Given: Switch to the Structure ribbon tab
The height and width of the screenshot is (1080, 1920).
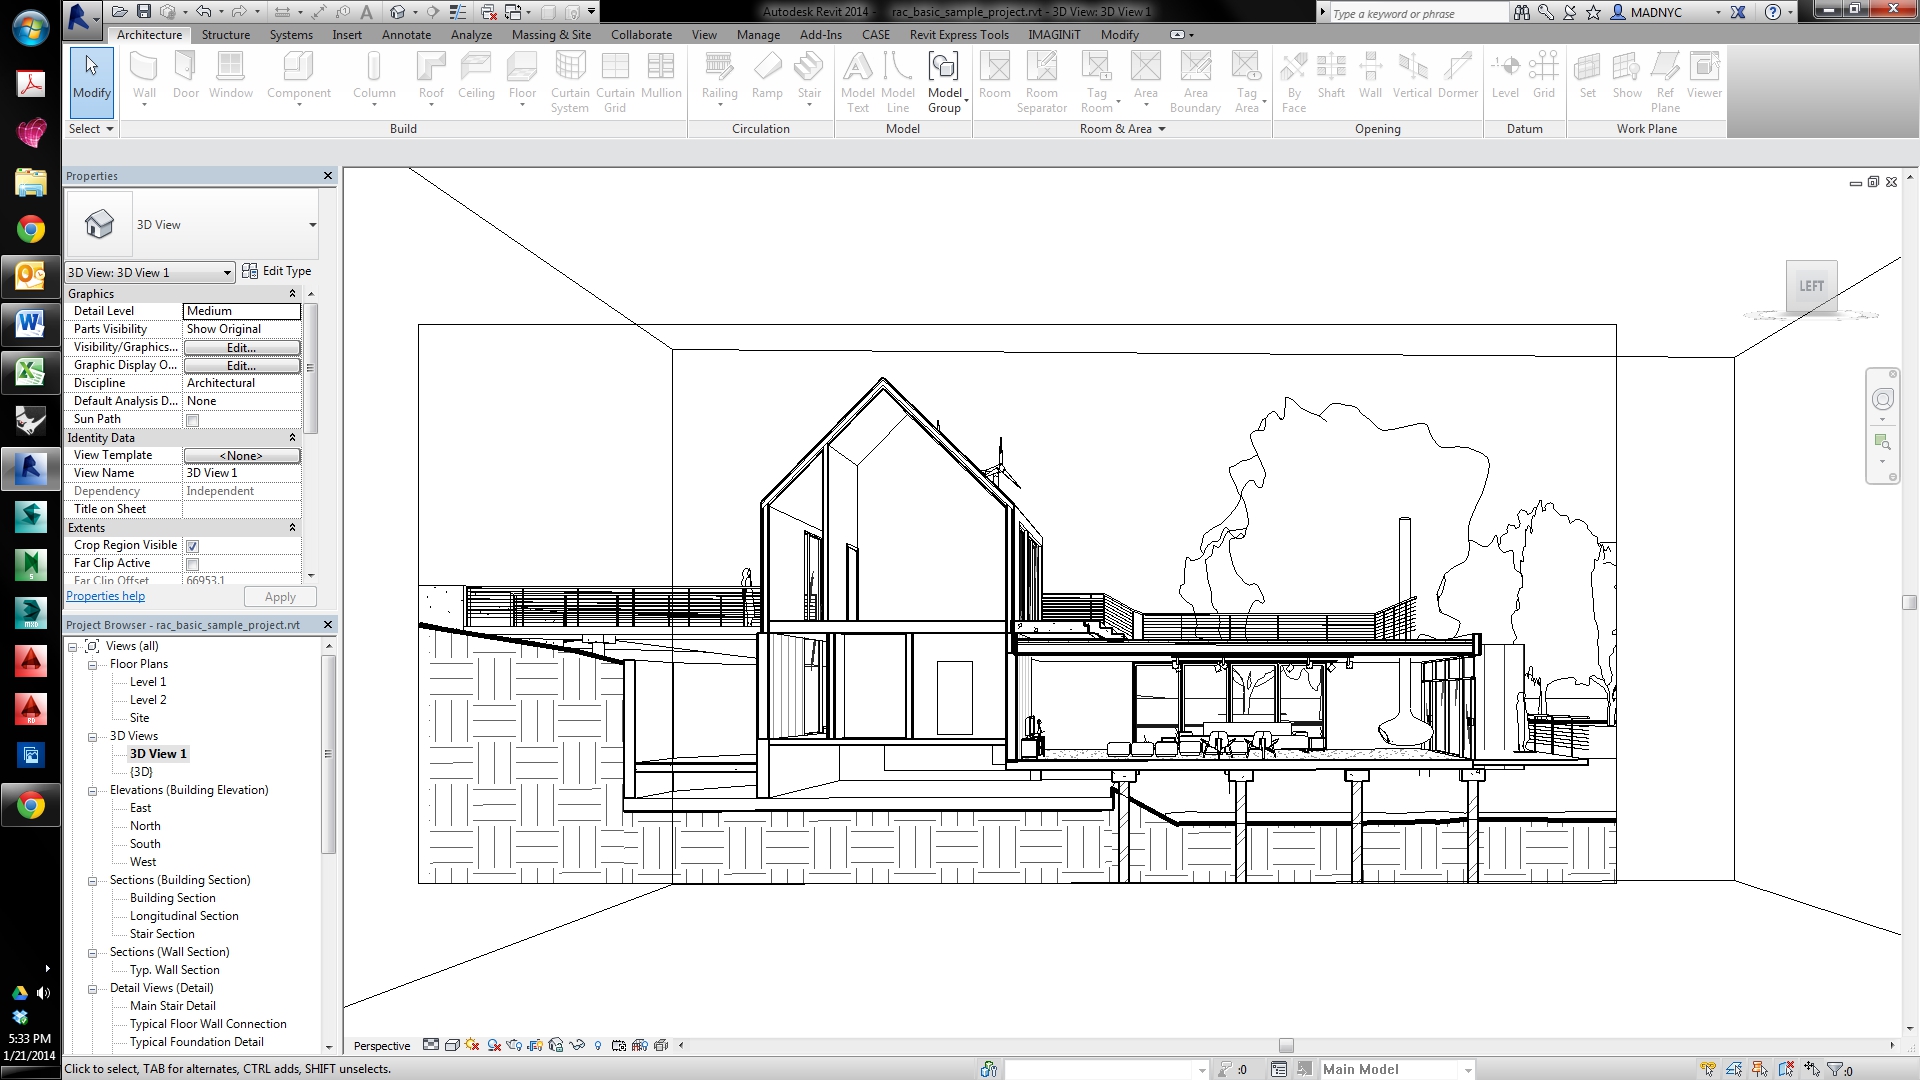Looking at the screenshot, I should 226,34.
